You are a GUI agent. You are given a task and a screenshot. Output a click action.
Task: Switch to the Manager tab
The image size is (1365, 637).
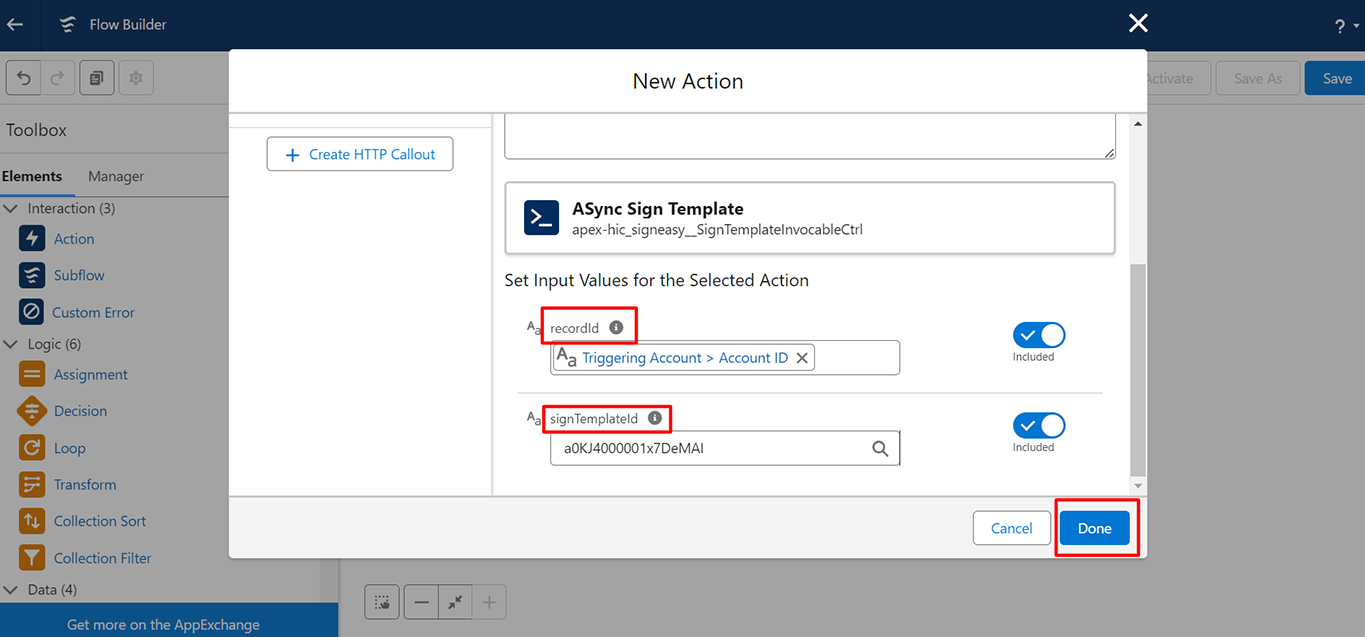(116, 176)
